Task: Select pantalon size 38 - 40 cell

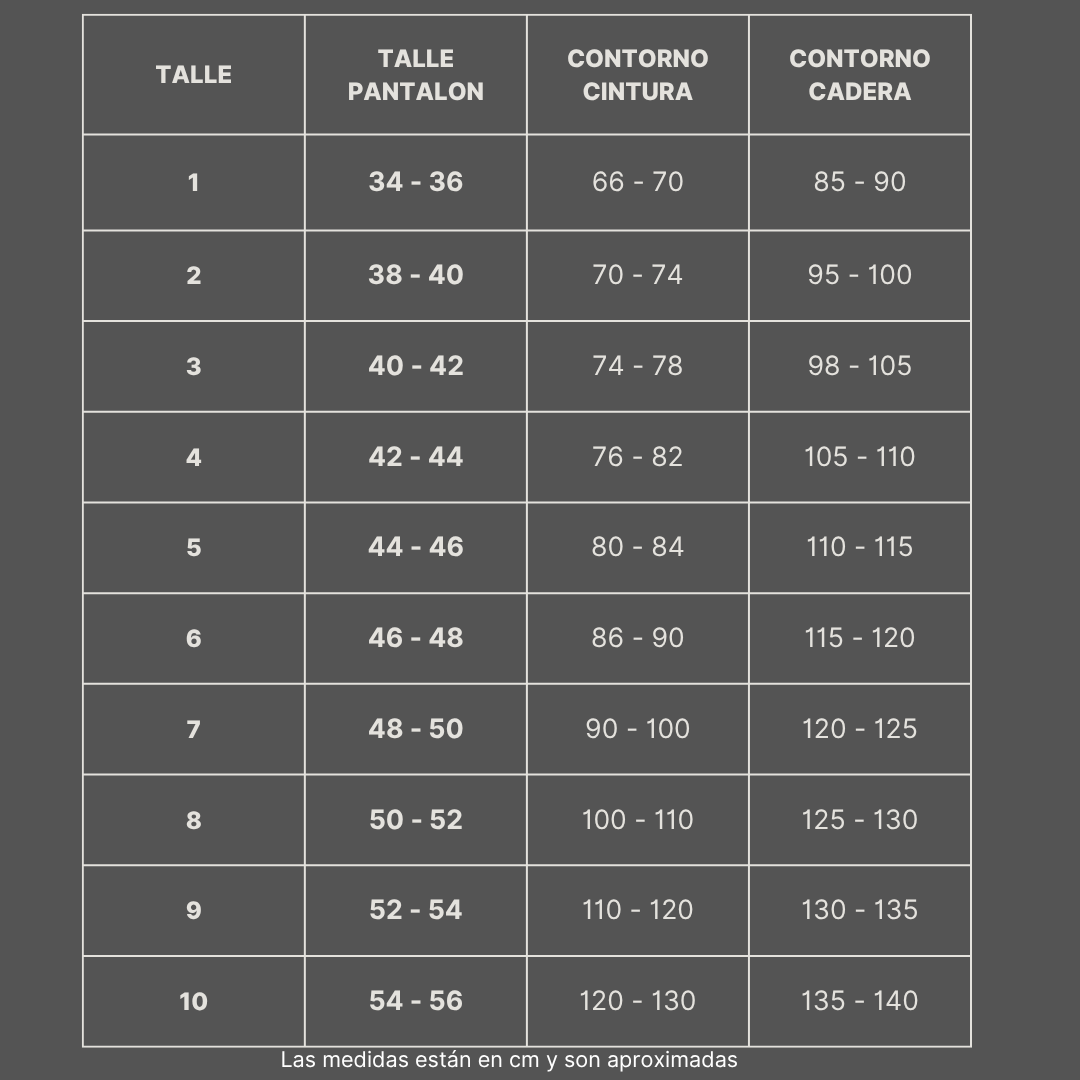Action: click(416, 275)
